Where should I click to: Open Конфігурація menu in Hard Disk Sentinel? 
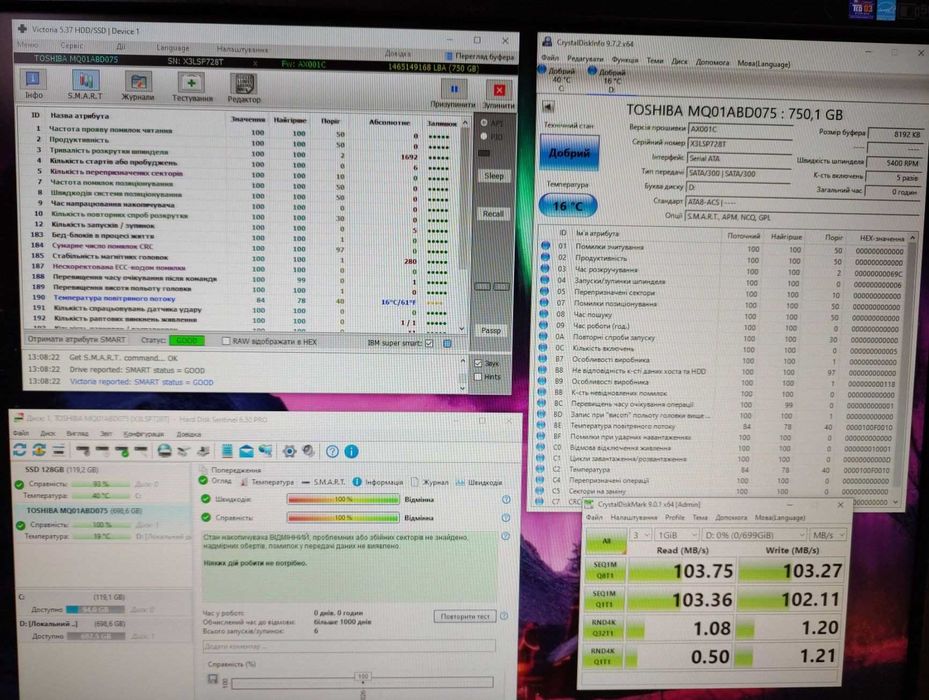coord(143,434)
